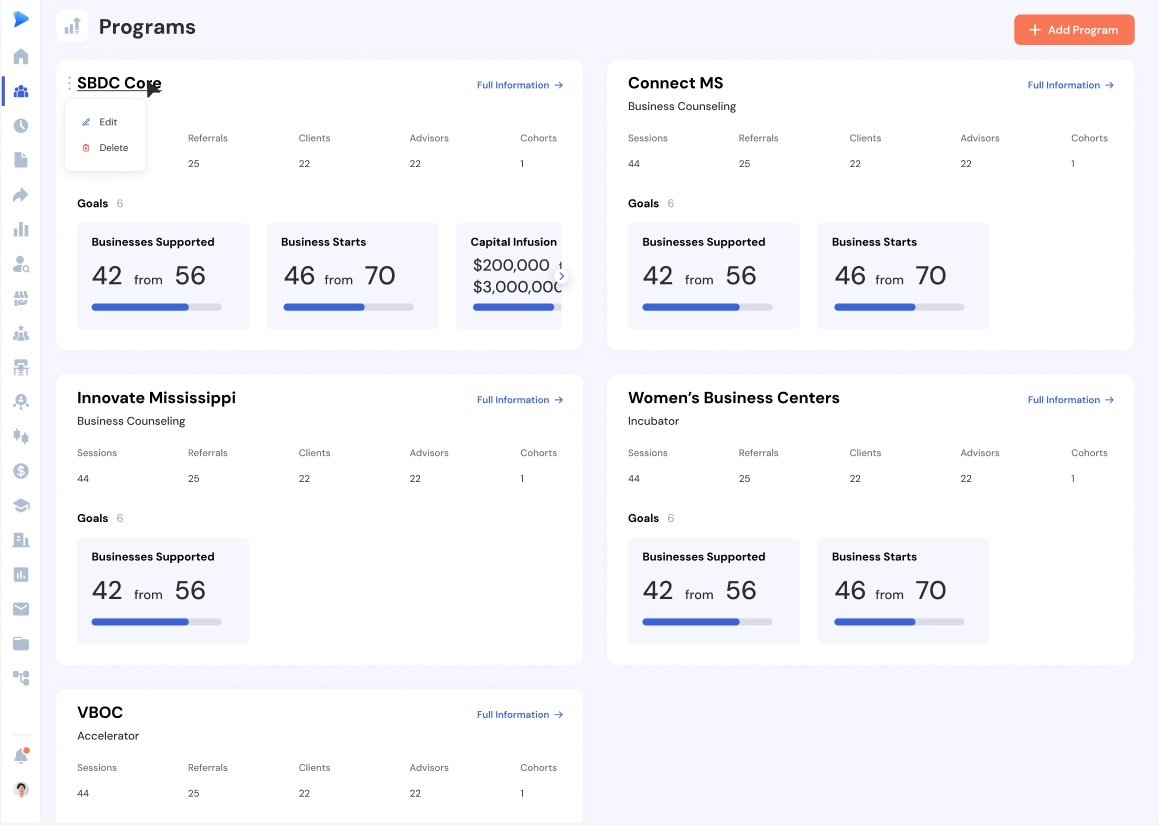Click the group checklist sidebar icon
1159x825 pixels.
pos(21,298)
